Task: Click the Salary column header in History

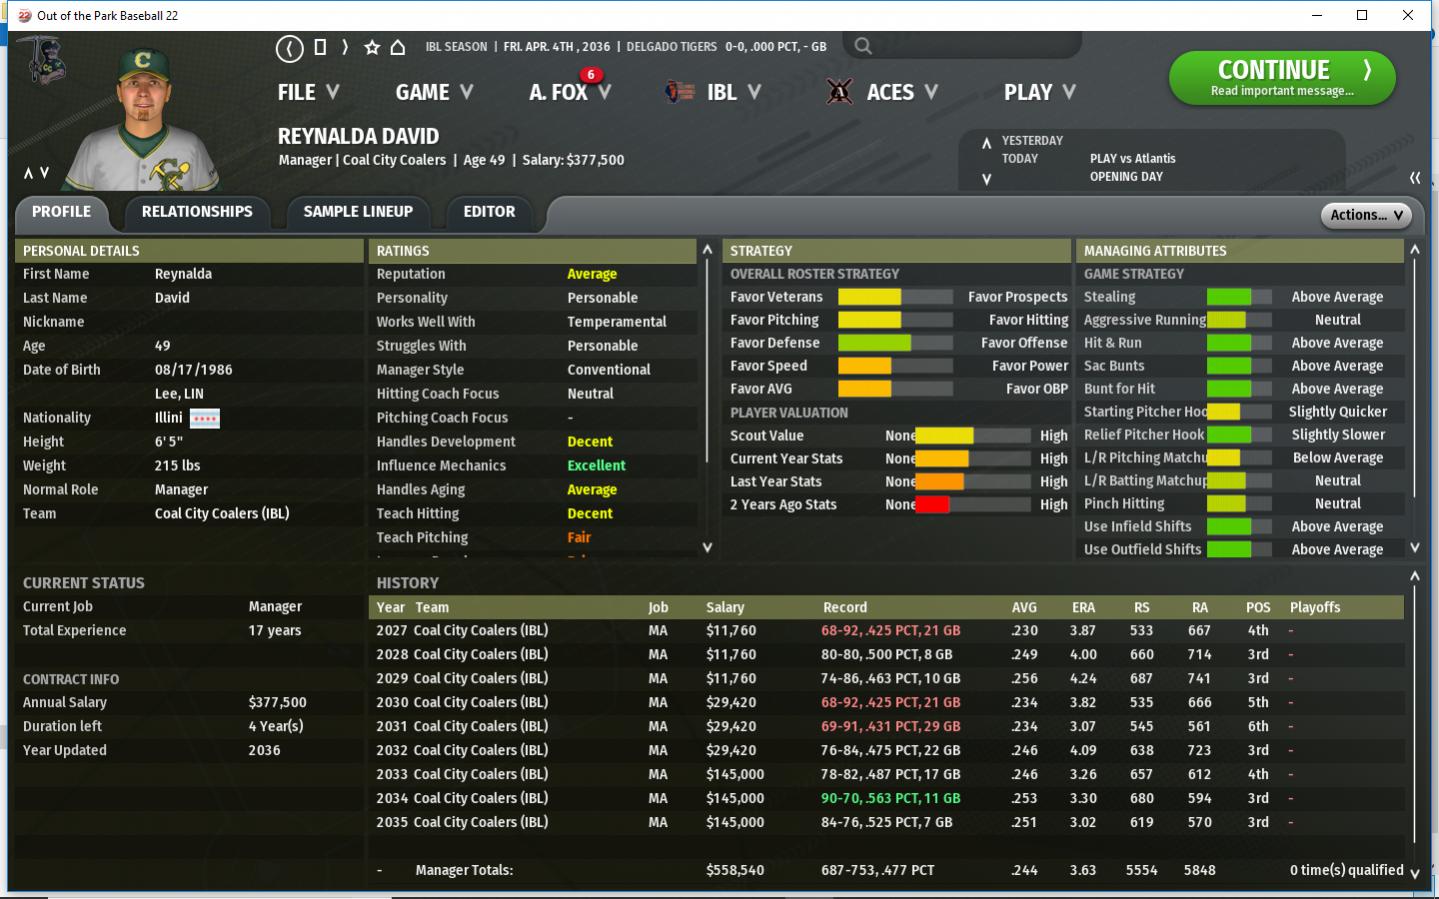Action: (725, 607)
